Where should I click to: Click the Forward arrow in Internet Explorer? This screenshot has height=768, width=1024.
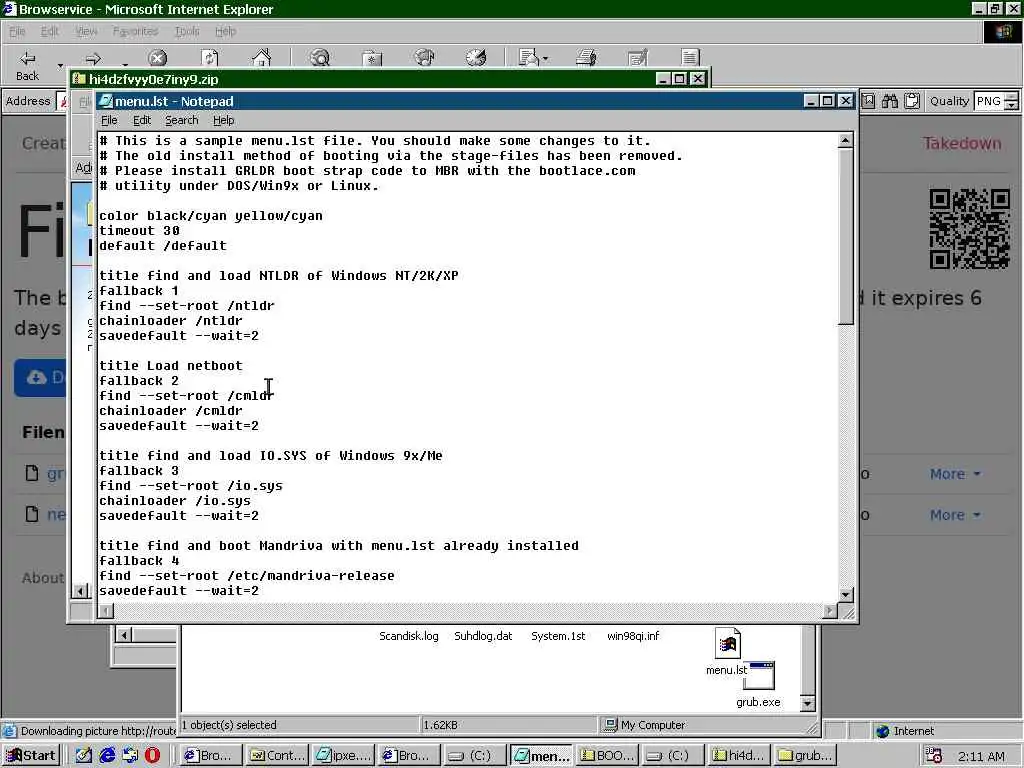click(93, 59)
